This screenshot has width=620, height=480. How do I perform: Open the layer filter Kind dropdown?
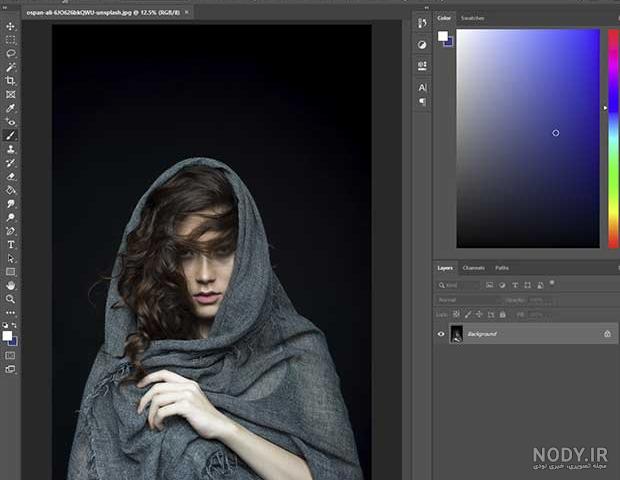(x=459, y=285)
